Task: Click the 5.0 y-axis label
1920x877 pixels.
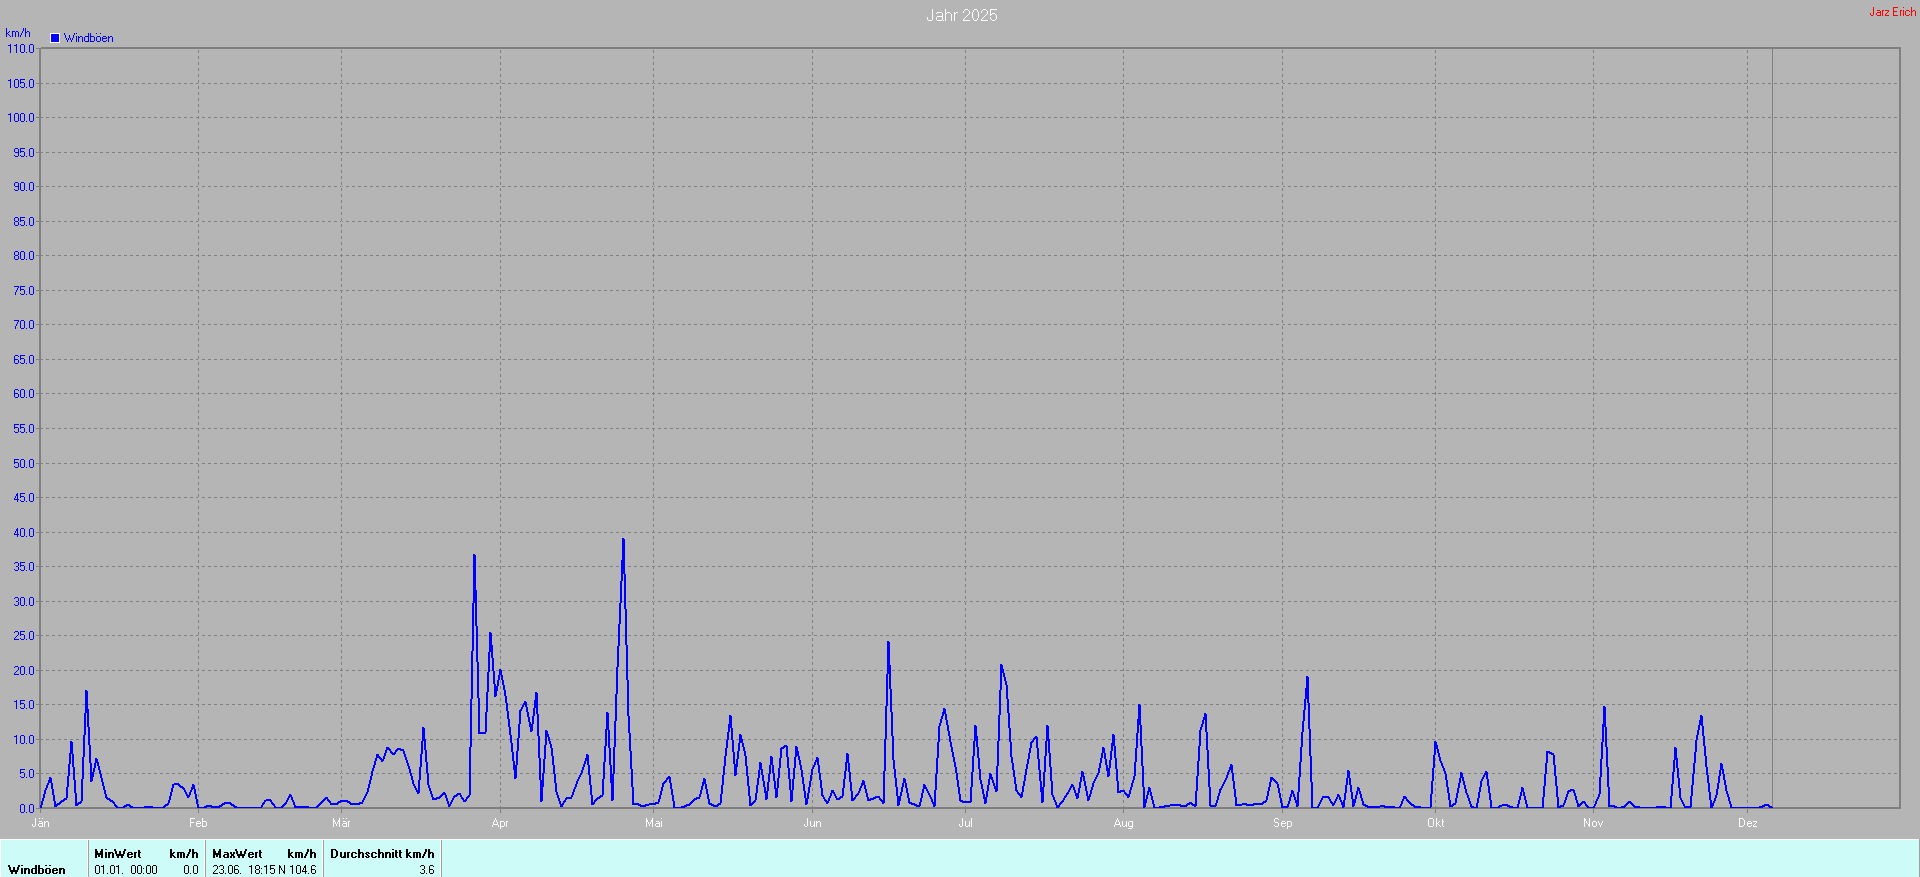Action: pos(27,774)
